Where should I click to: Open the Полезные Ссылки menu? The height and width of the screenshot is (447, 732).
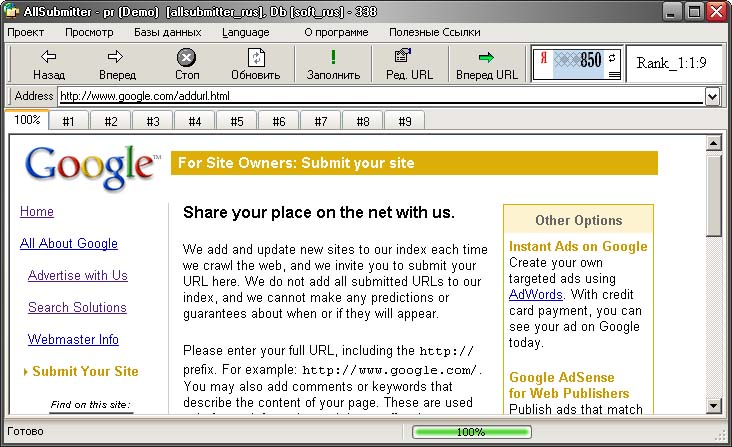pyautogui.click(x=435, y=32)
